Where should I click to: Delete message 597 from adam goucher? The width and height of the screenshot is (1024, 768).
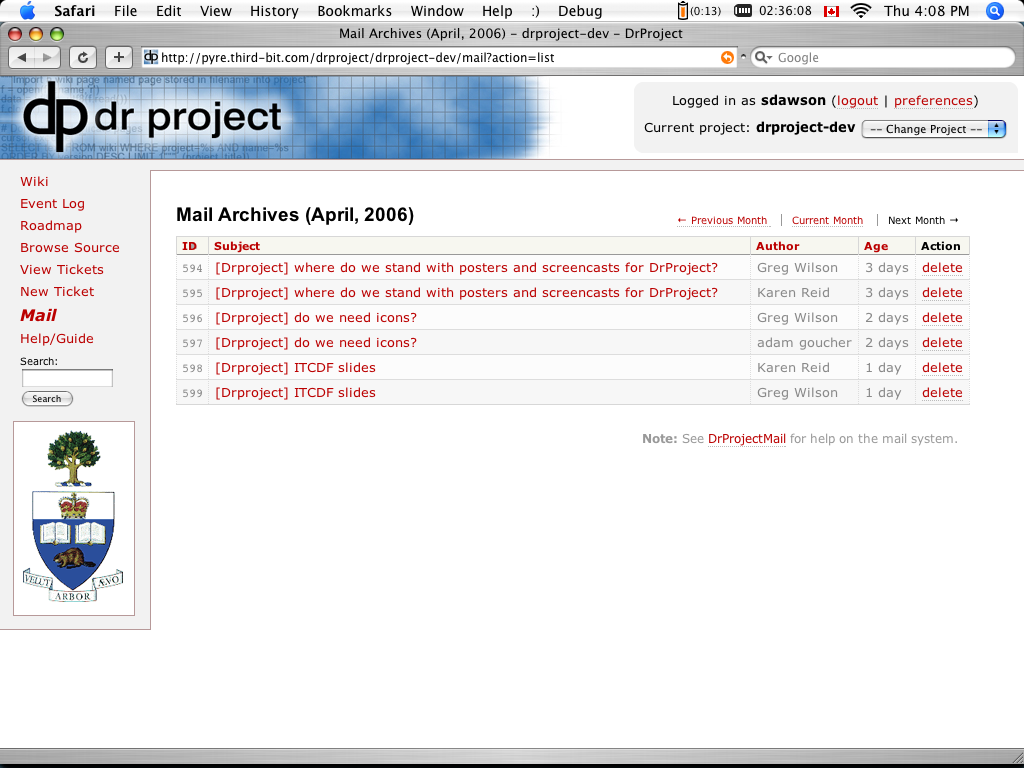(942, 342)
